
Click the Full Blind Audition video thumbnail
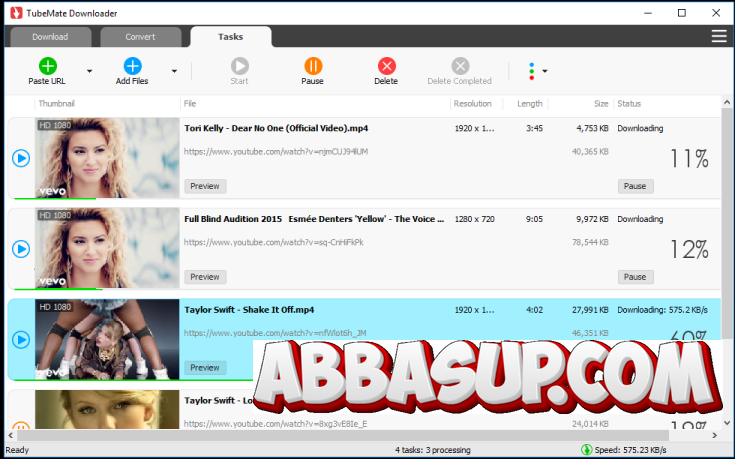[x=107, y=248]
